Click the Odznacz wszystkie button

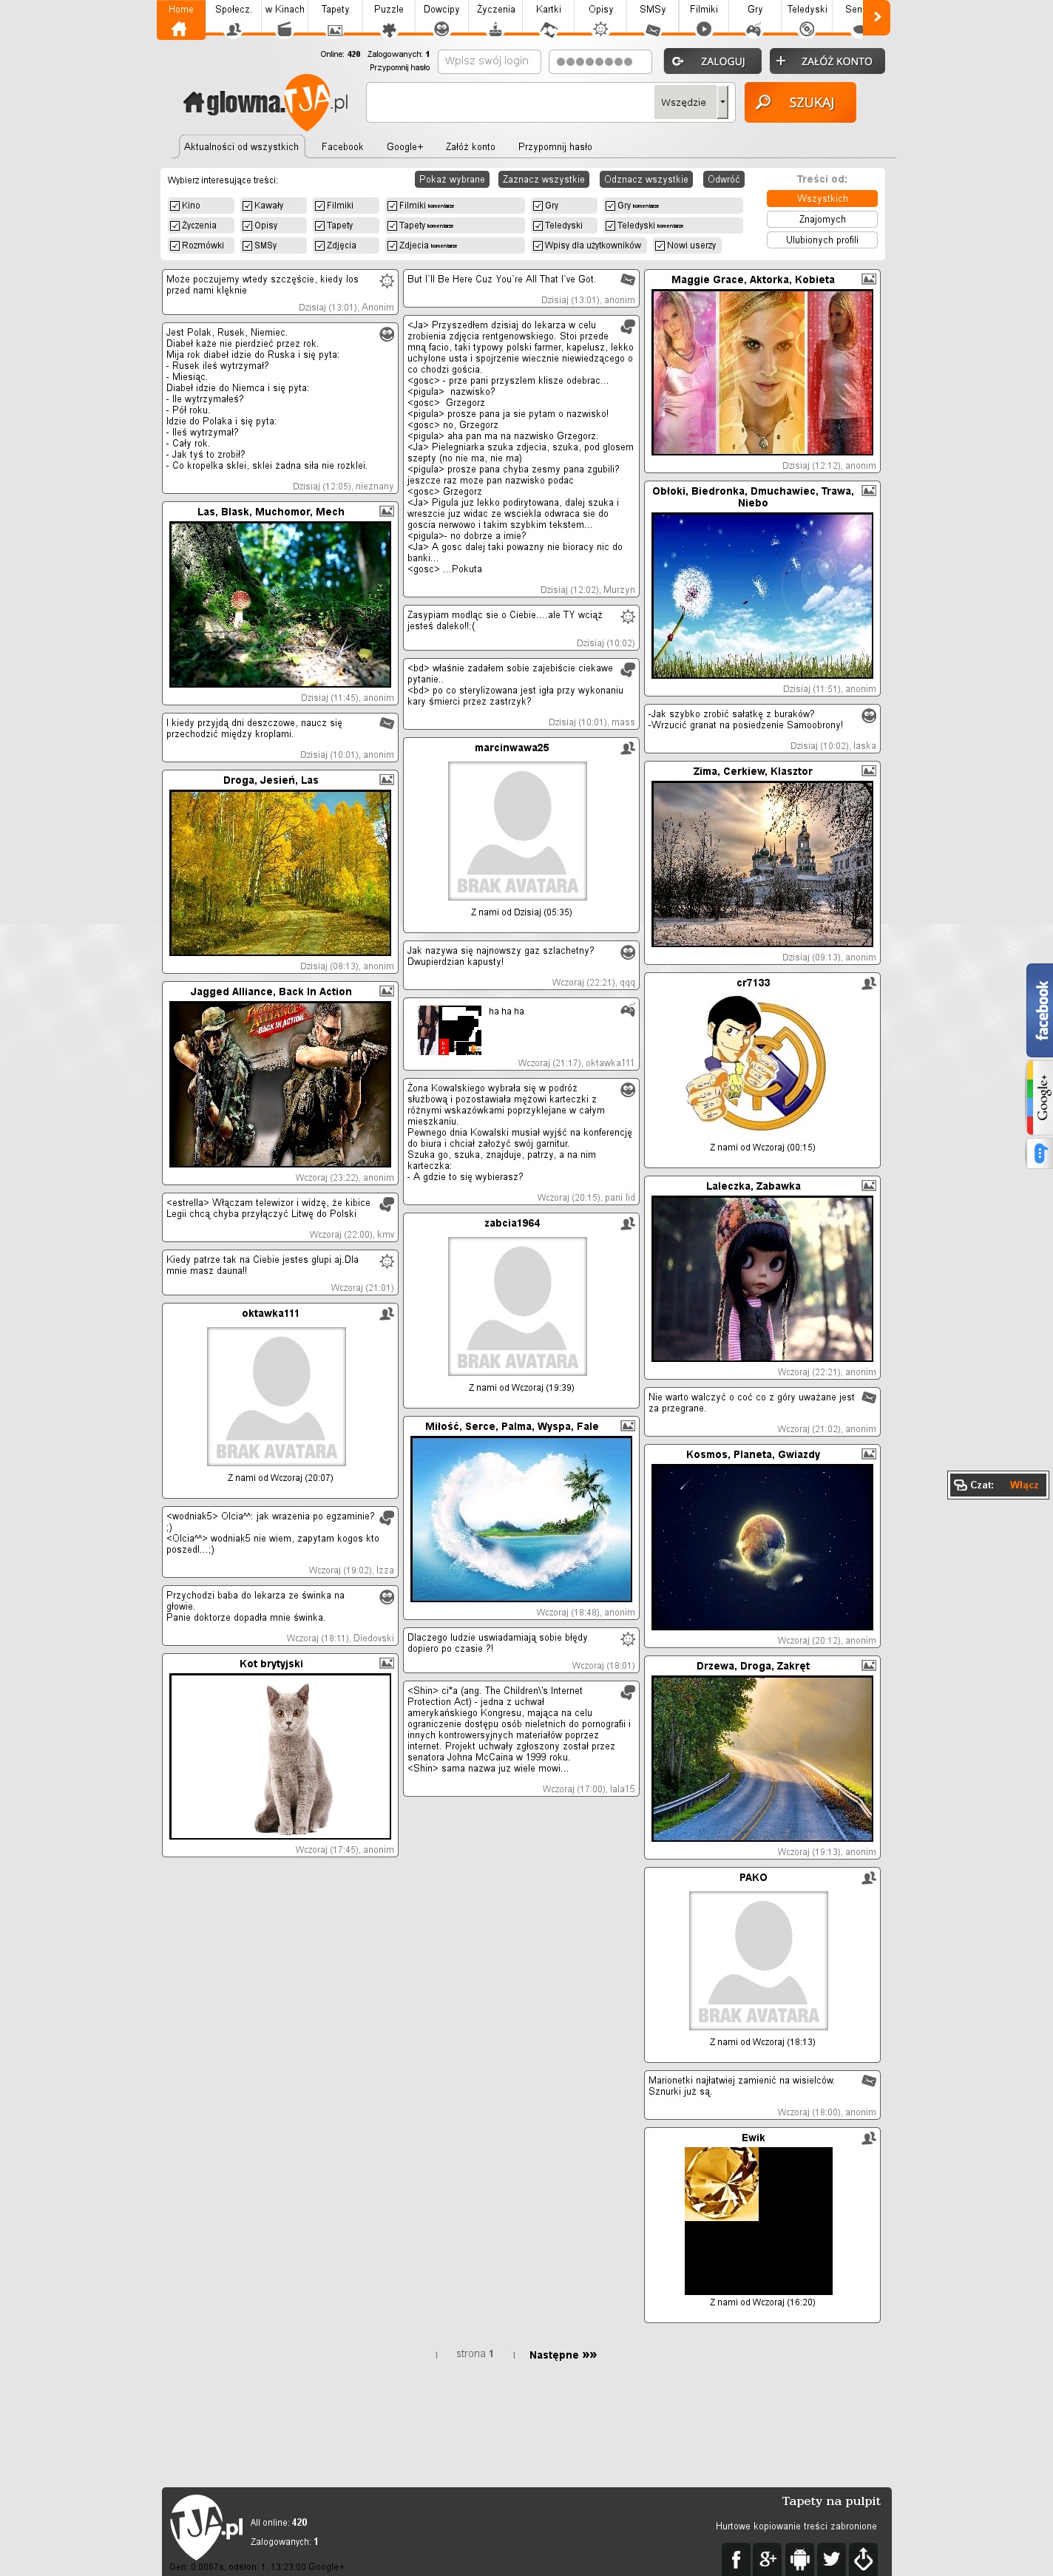coord(645,180)
